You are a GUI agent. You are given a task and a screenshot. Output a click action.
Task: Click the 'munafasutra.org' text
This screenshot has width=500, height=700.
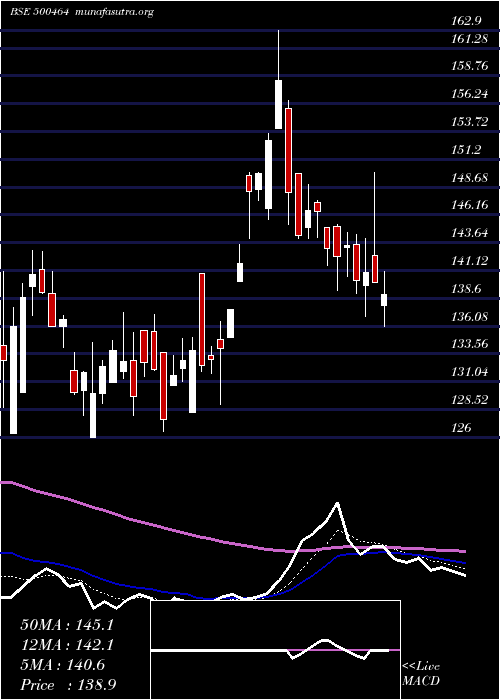coord(115,12)
